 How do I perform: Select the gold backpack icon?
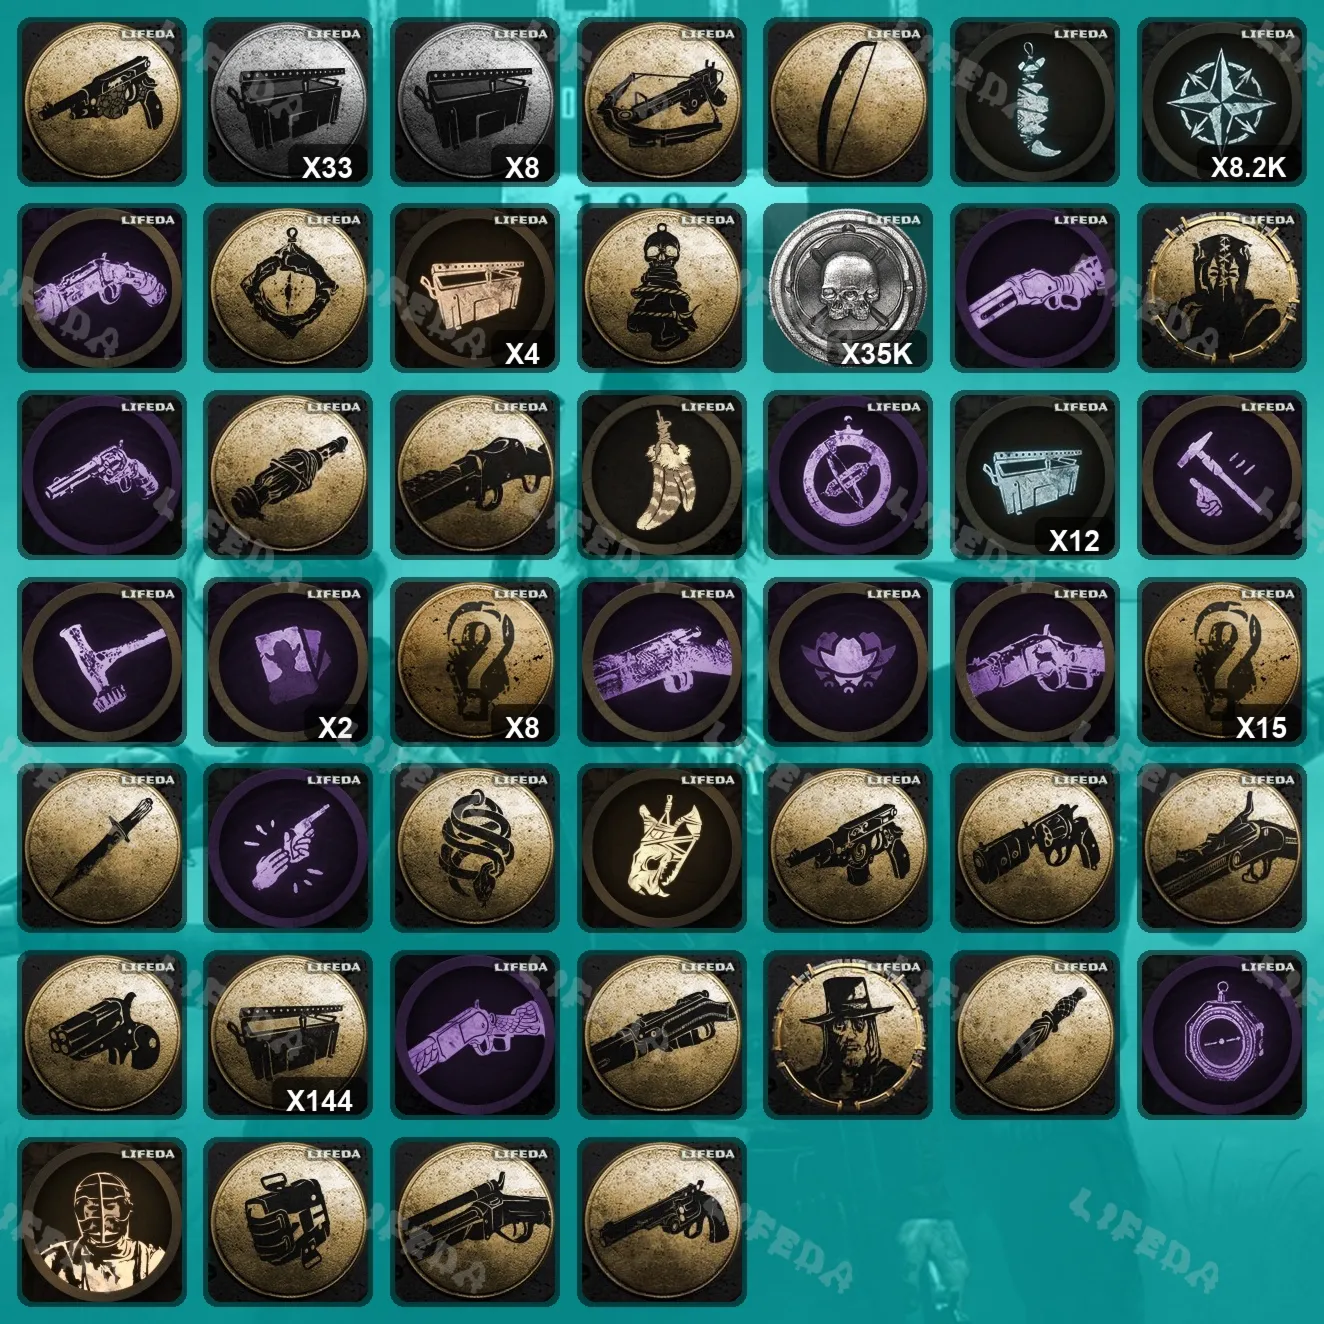(288, 1222)
